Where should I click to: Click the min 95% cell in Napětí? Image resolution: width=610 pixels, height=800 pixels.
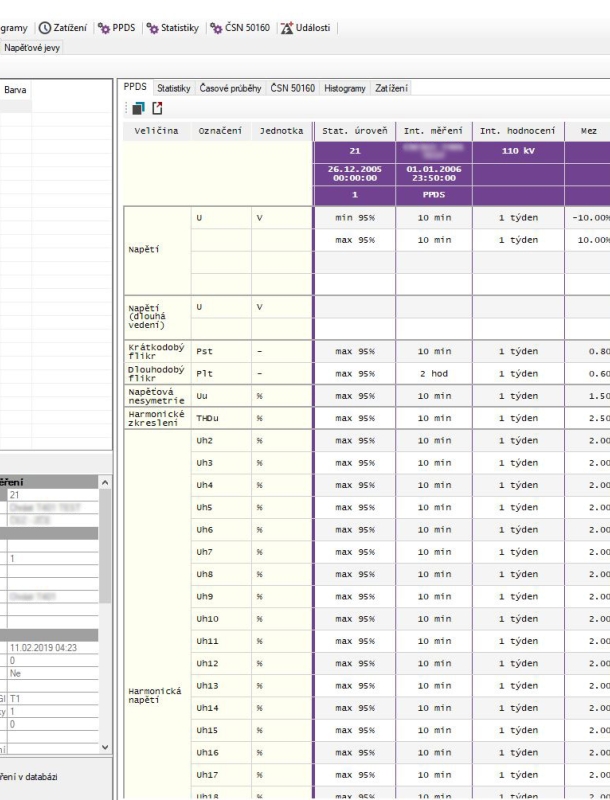tap(354, 218)
